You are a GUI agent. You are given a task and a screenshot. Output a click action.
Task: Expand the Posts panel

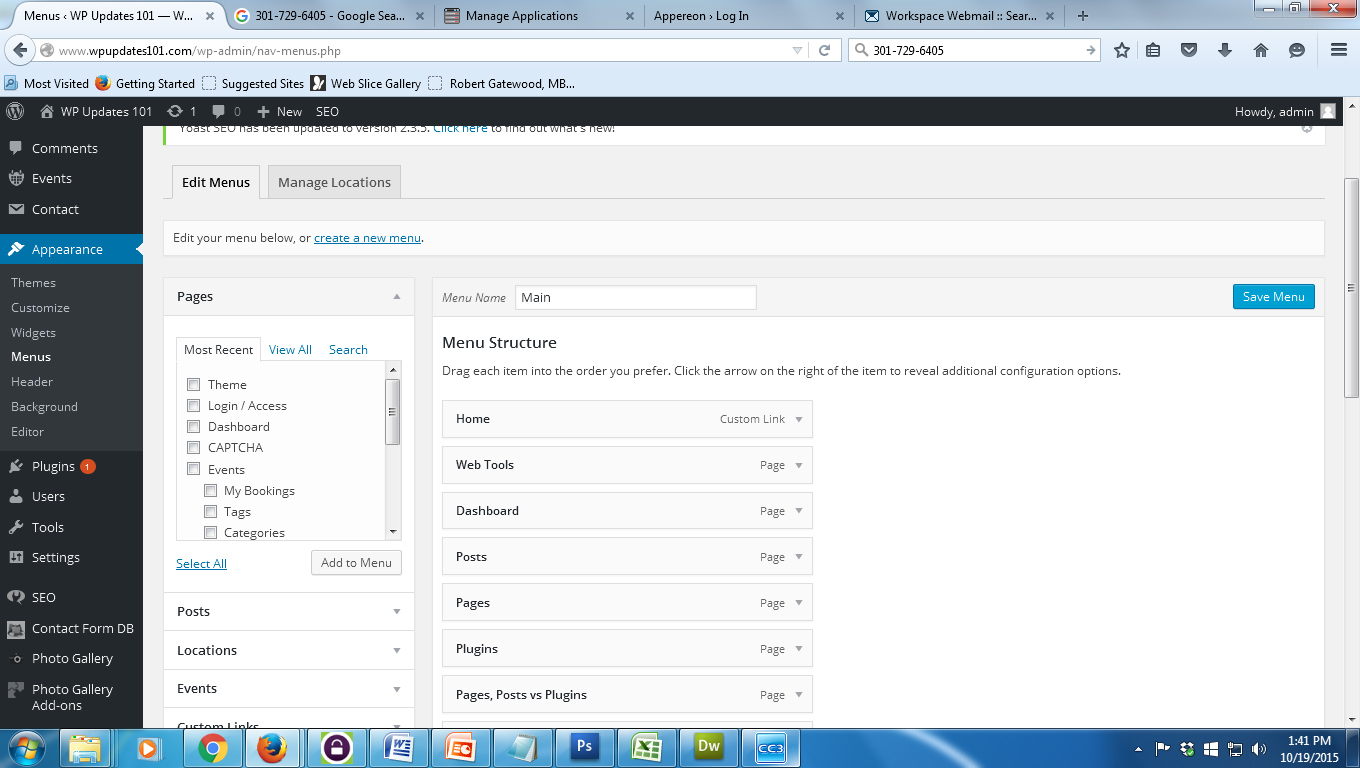coord(288,611)
